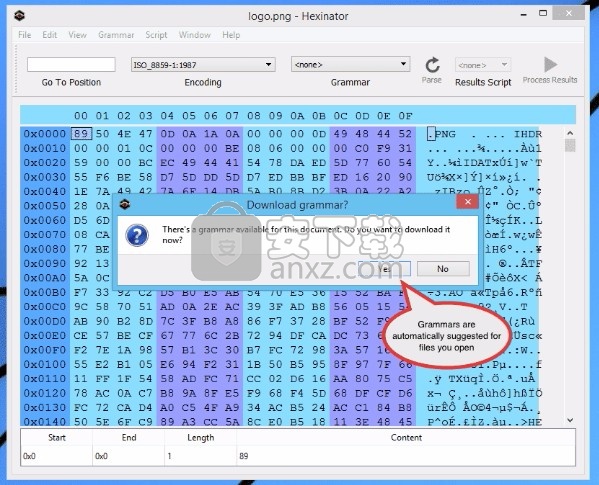The height and width of the screenshot is (485, 599).
Task: Open the Script menu
Action: [x=156, y=35]
